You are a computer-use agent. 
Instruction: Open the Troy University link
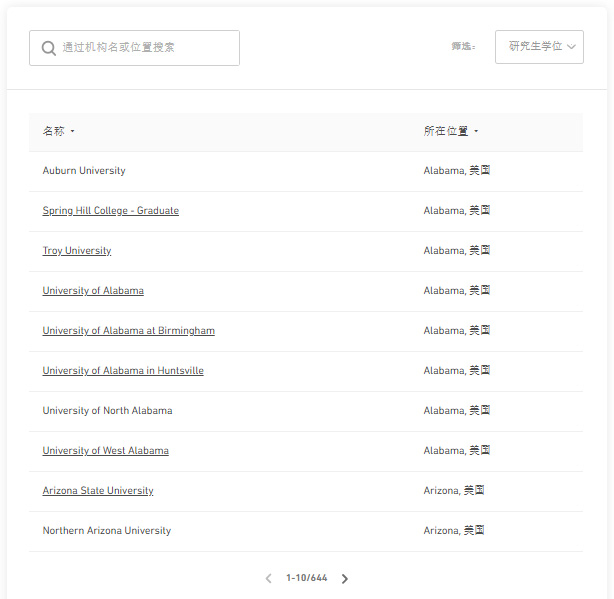(77, 251)
